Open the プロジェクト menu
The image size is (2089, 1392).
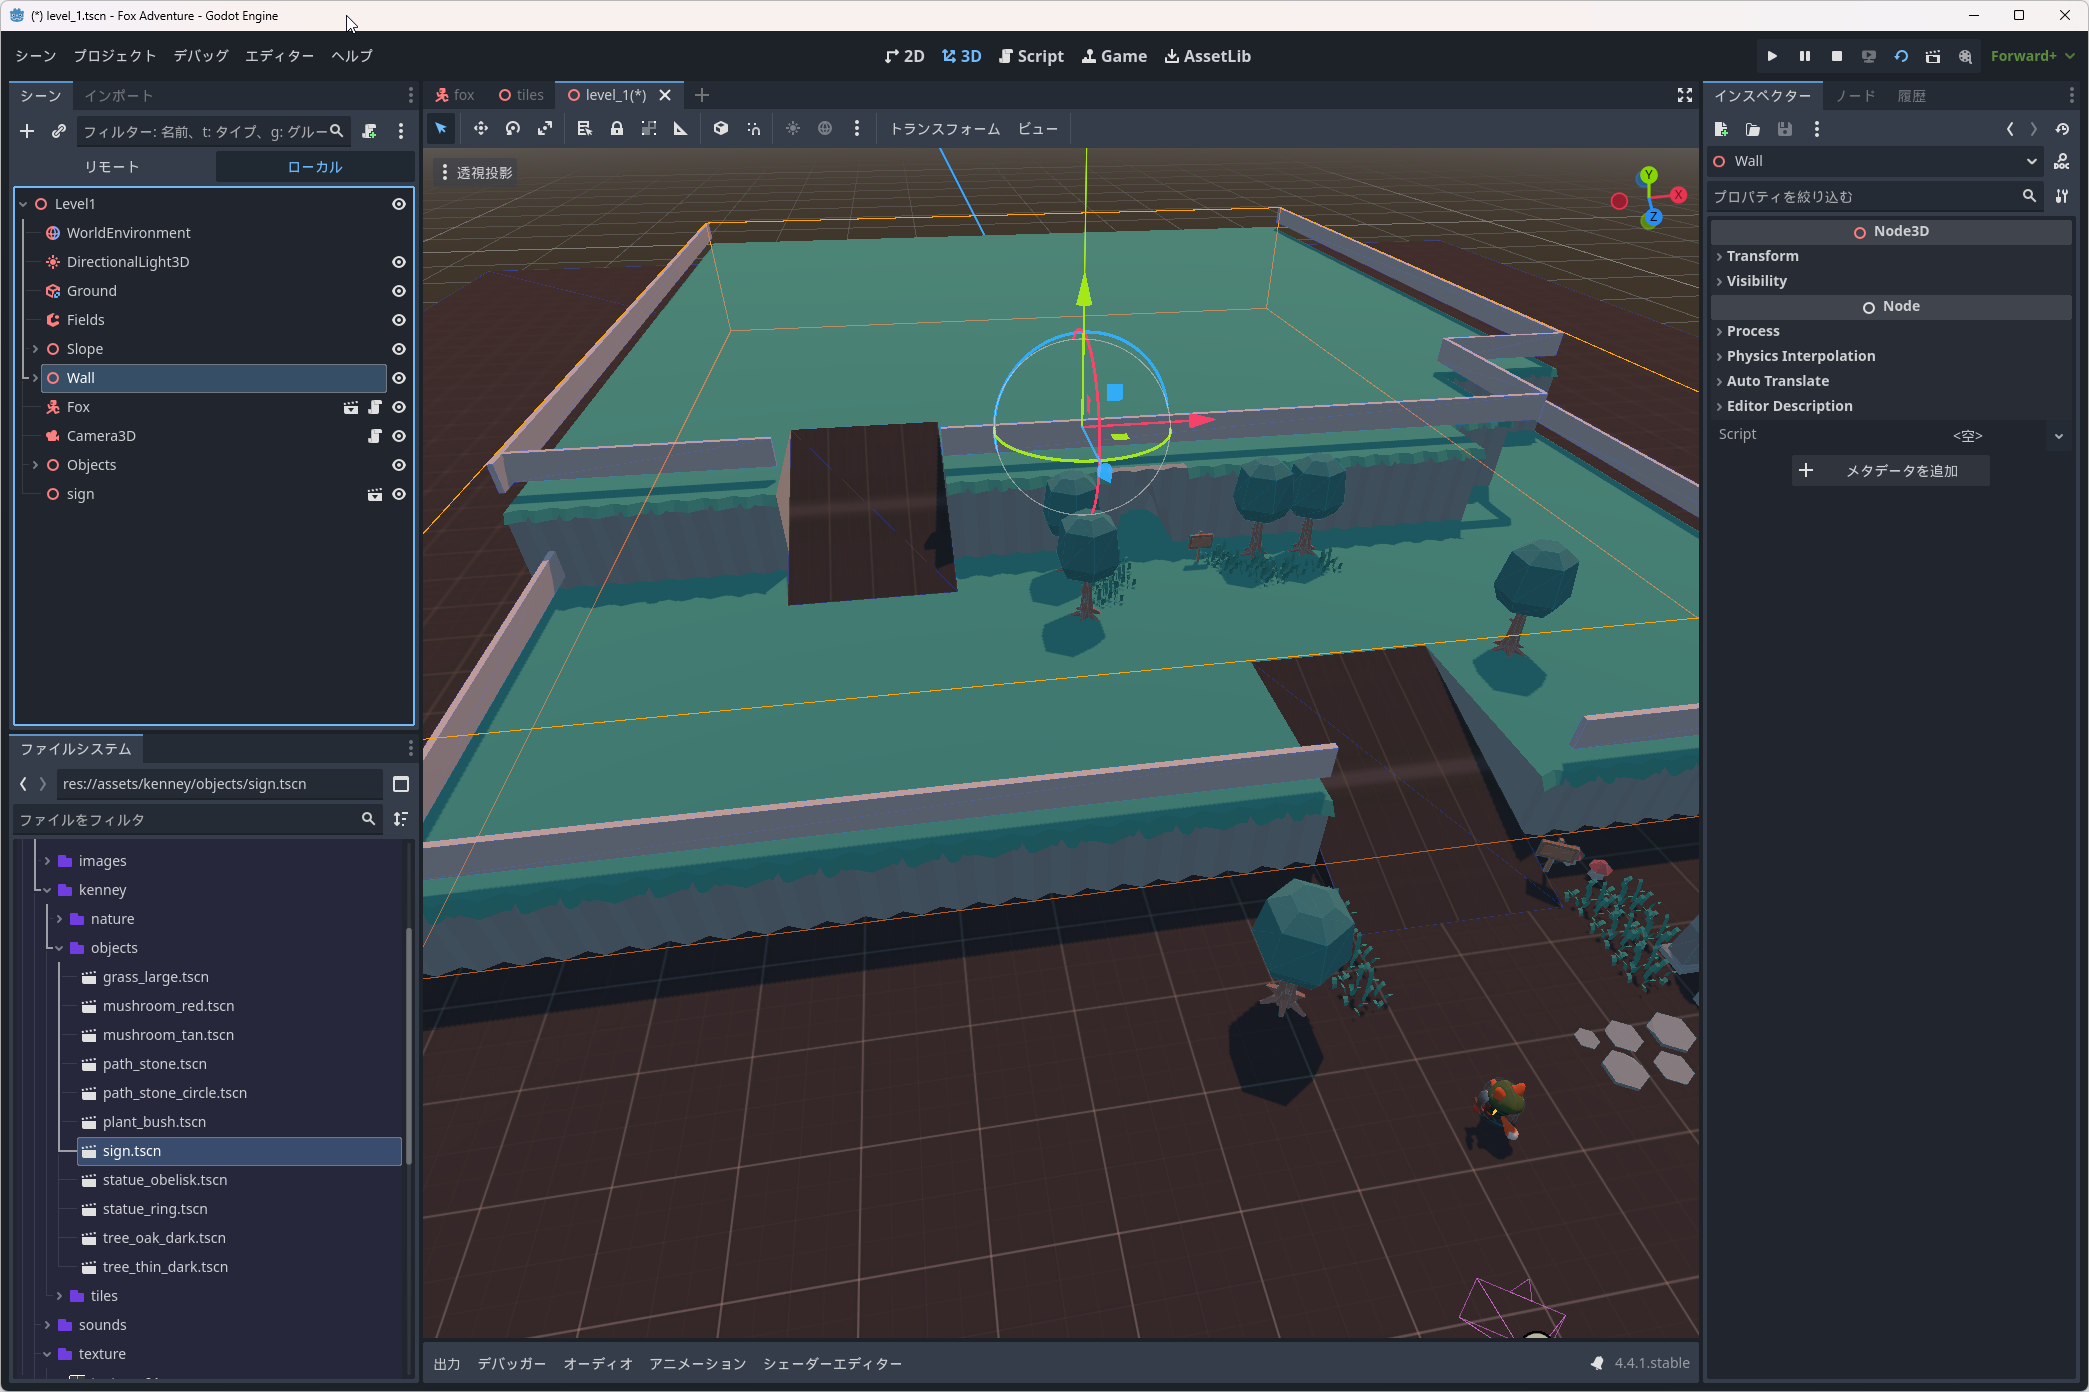[114, 56]
